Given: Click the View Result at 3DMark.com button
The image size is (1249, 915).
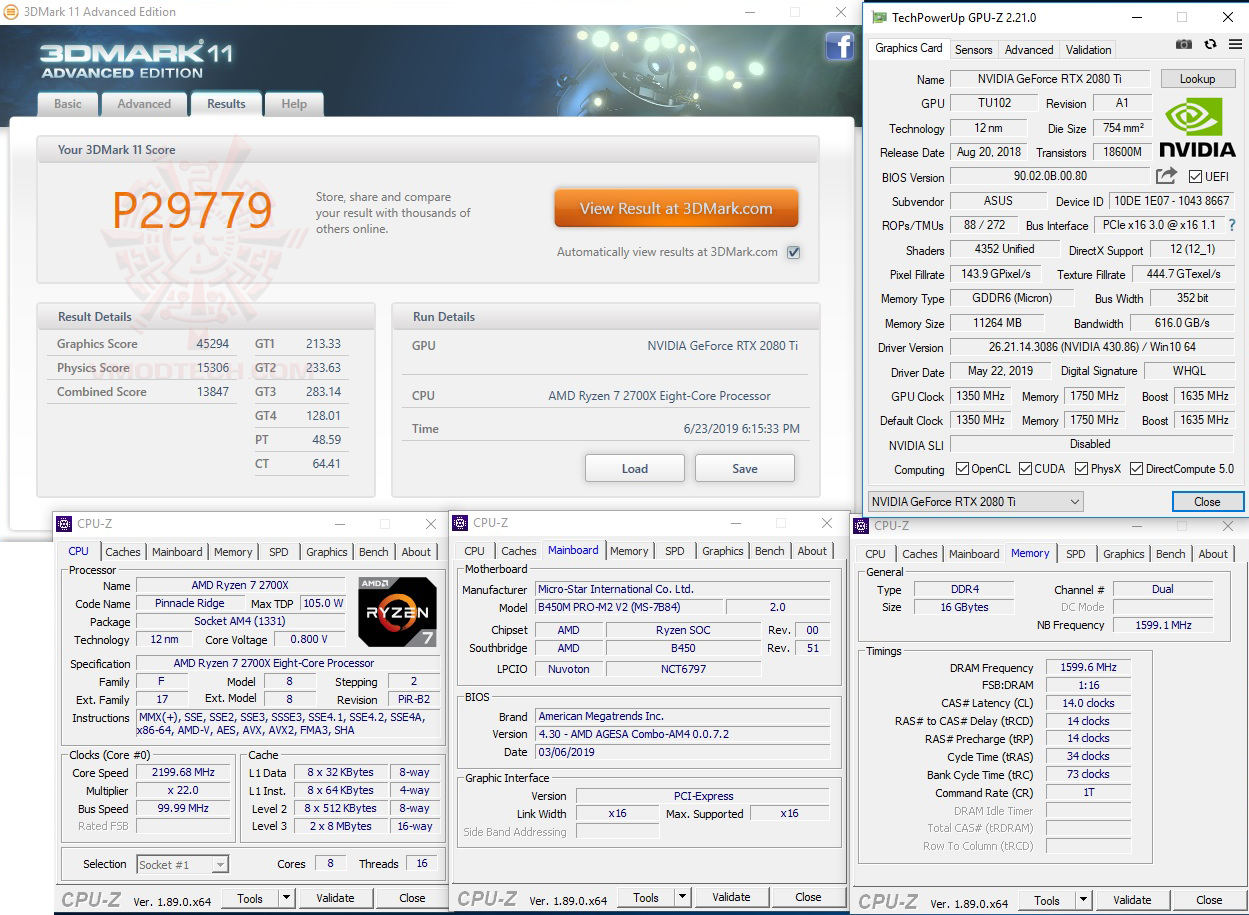Looking at the screenshot, I should (676, 207).
